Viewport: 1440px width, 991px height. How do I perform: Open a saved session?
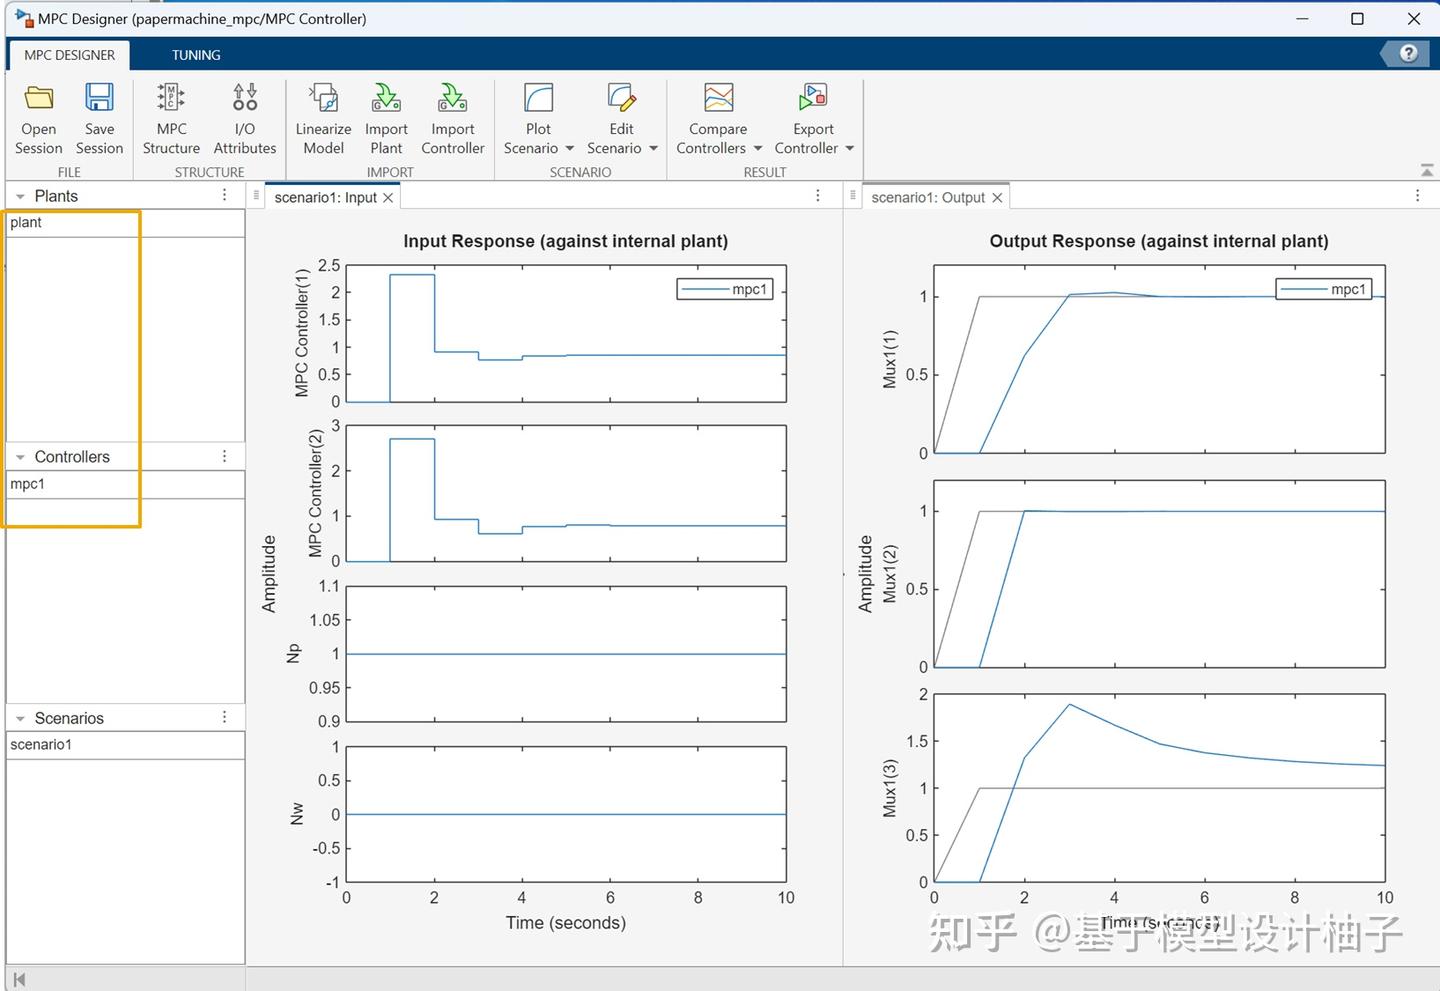[38, 115]
